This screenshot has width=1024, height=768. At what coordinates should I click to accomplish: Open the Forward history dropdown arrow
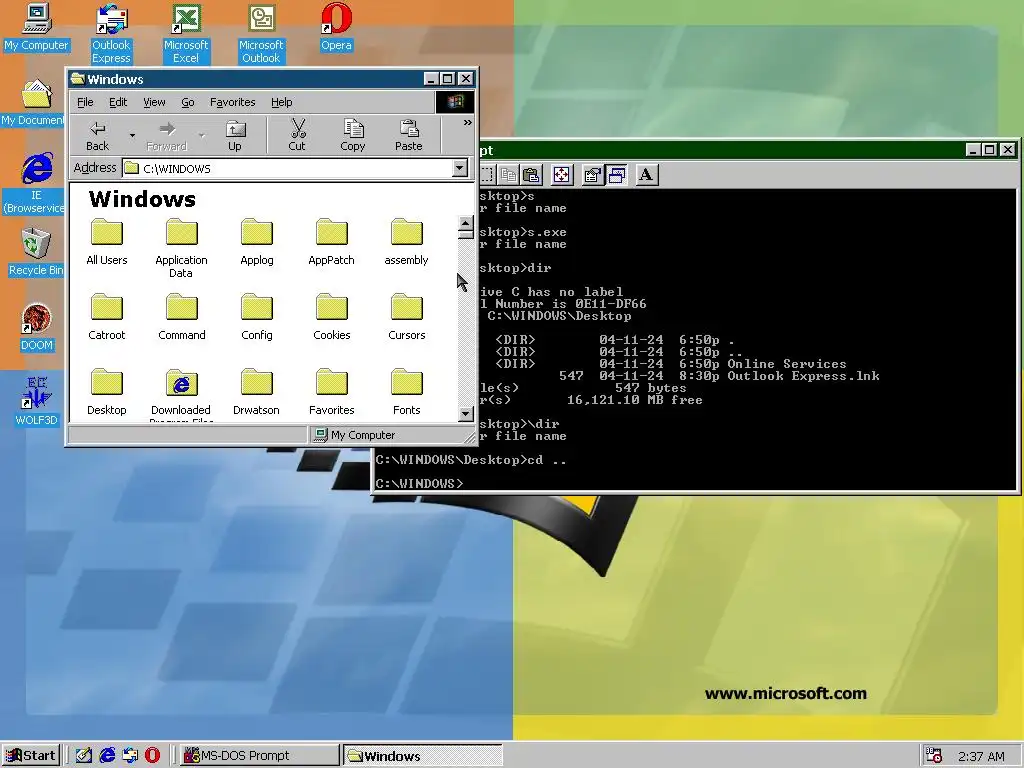202,136
